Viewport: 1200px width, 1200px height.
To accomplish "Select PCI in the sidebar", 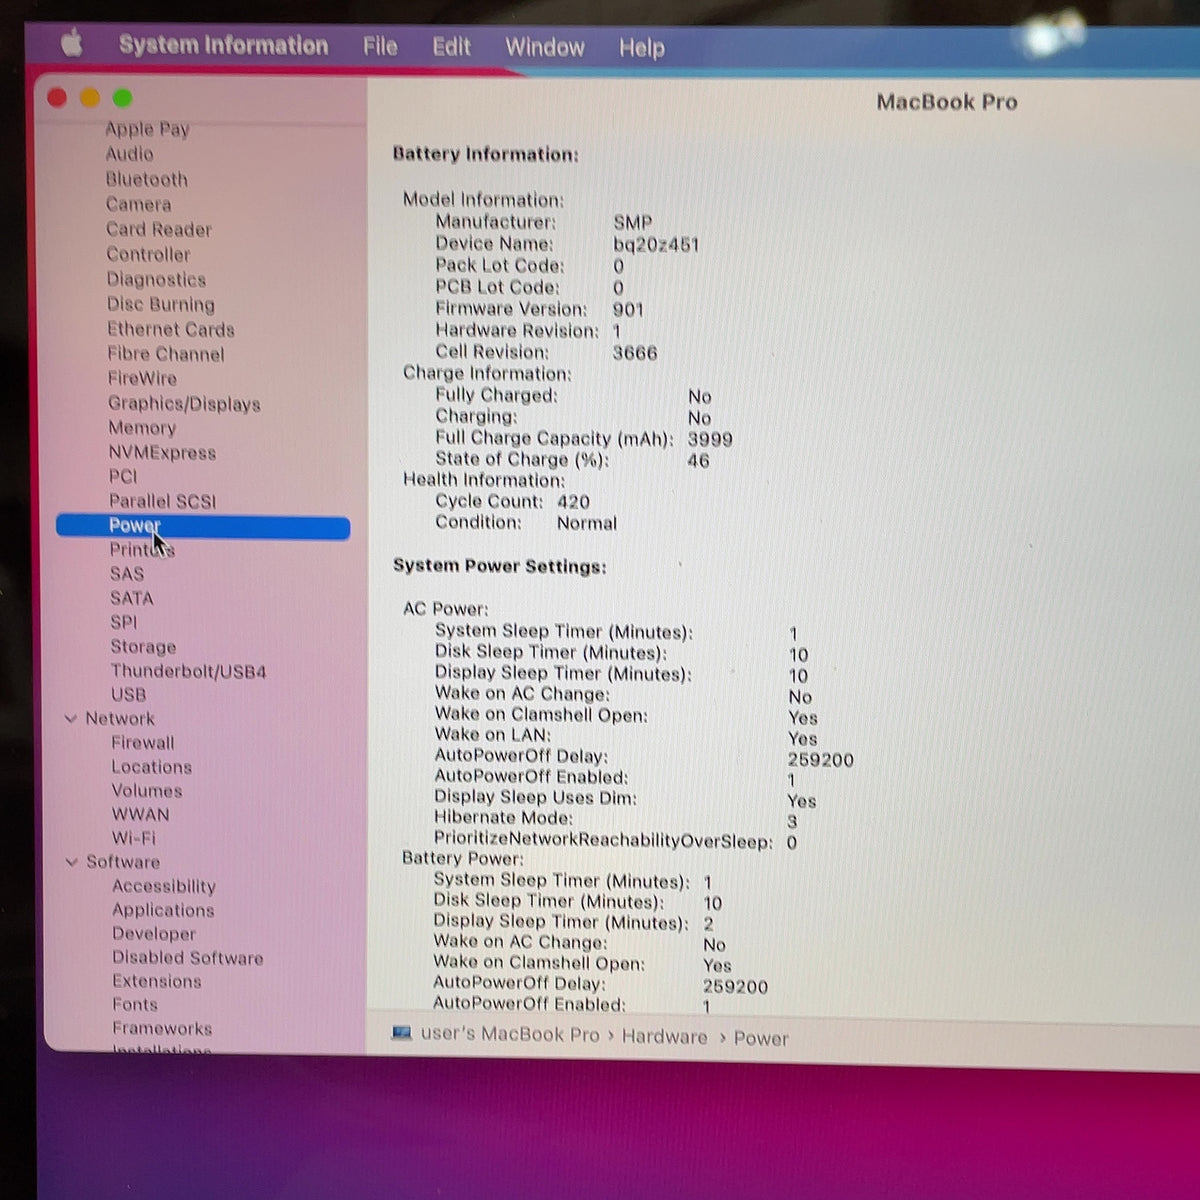I will tap(123, 477).
